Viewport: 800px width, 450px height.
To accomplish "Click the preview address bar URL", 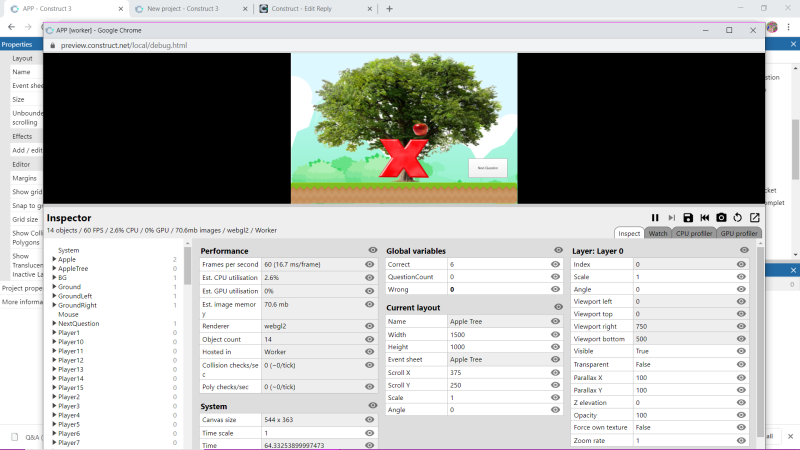I will click(x=124, y=45).
